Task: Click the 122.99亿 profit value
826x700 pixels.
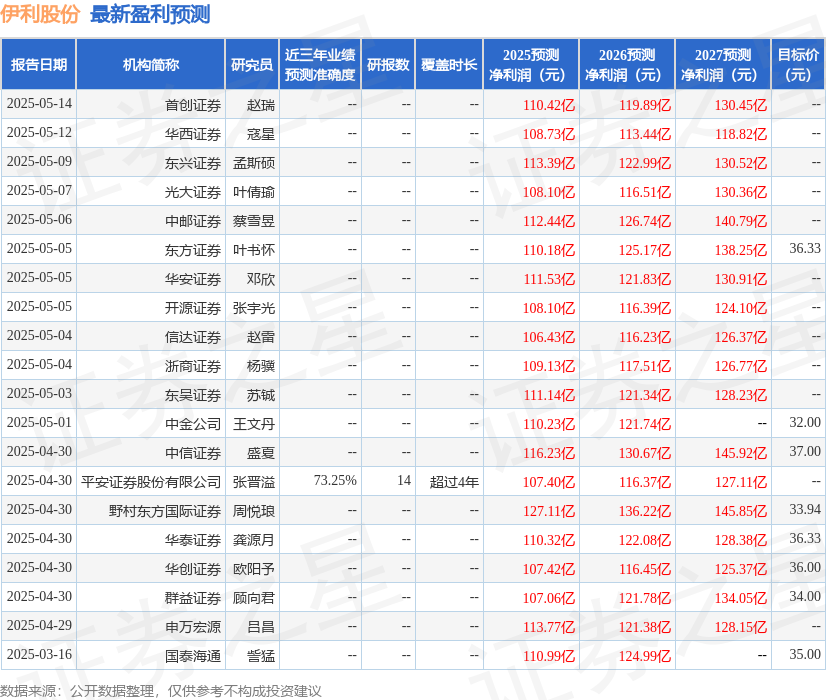Action: click(x=644, y=163)
